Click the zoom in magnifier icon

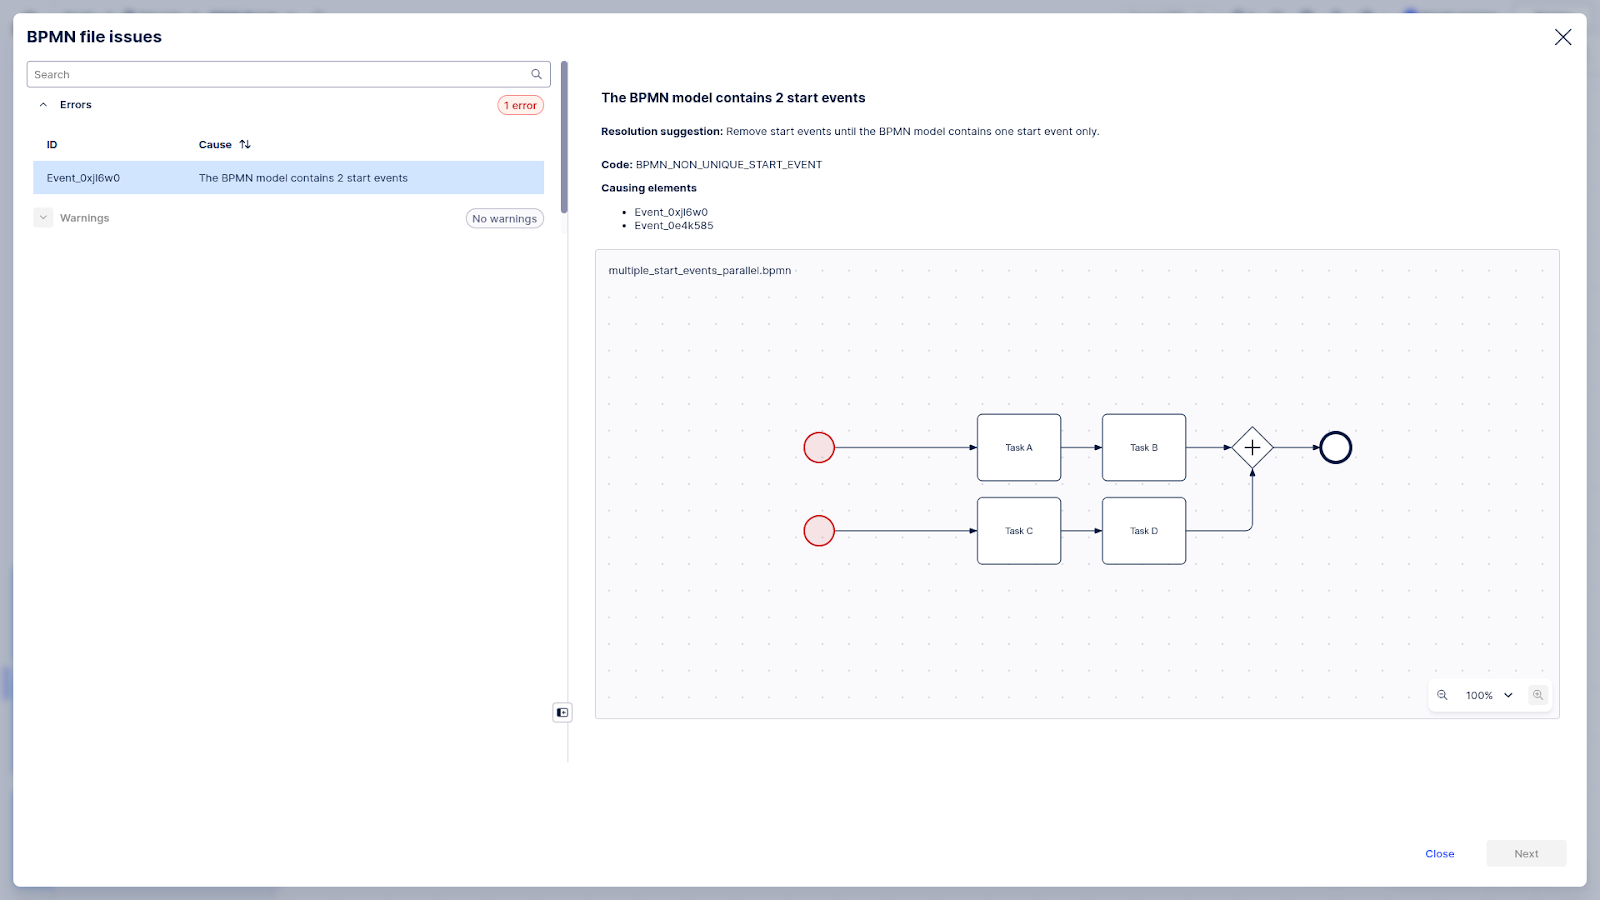coord(1538,695)
